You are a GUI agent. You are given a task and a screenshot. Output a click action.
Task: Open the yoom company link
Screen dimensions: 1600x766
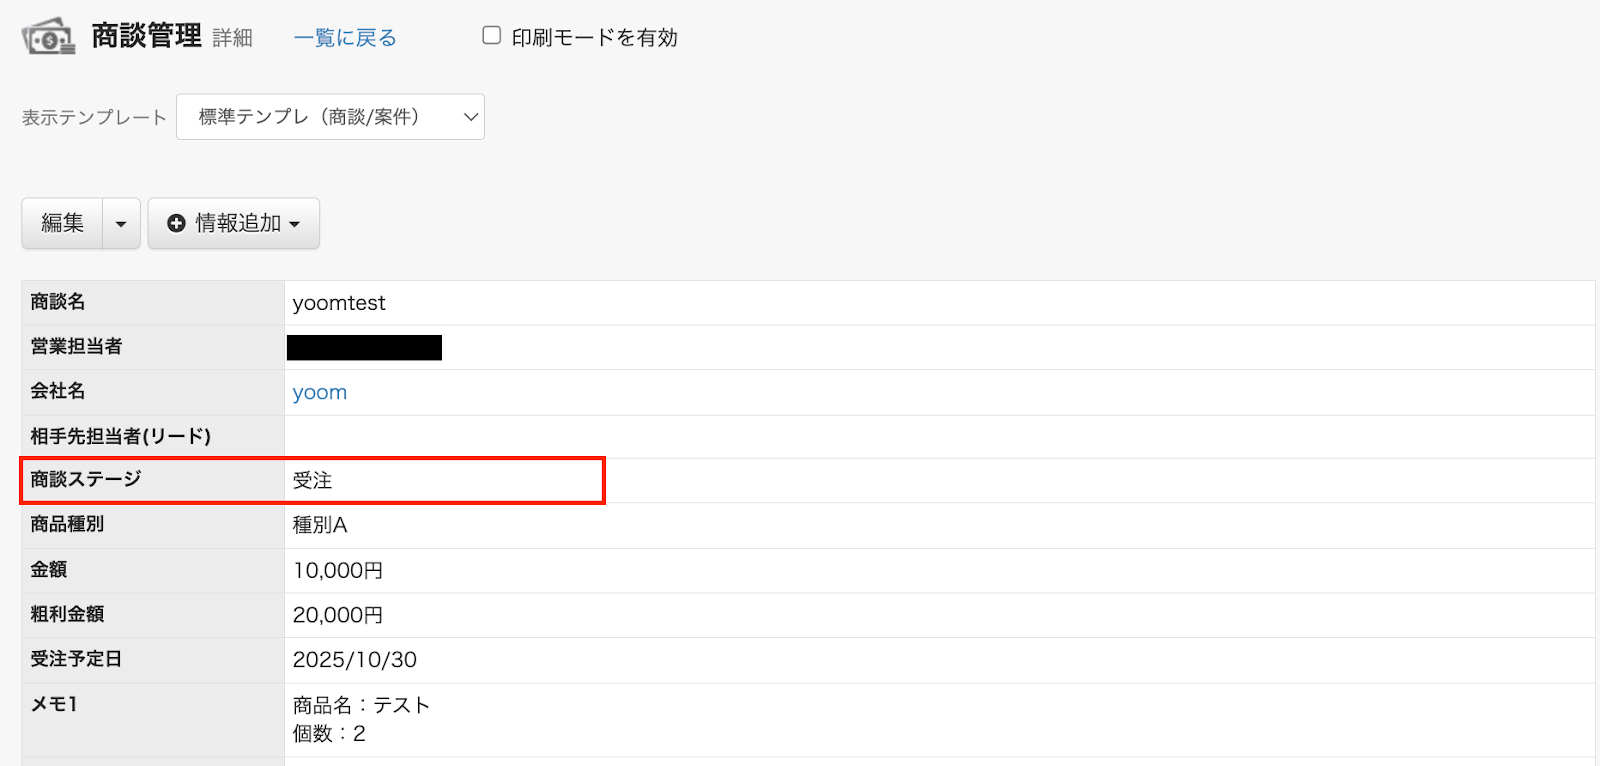[319, 392]
